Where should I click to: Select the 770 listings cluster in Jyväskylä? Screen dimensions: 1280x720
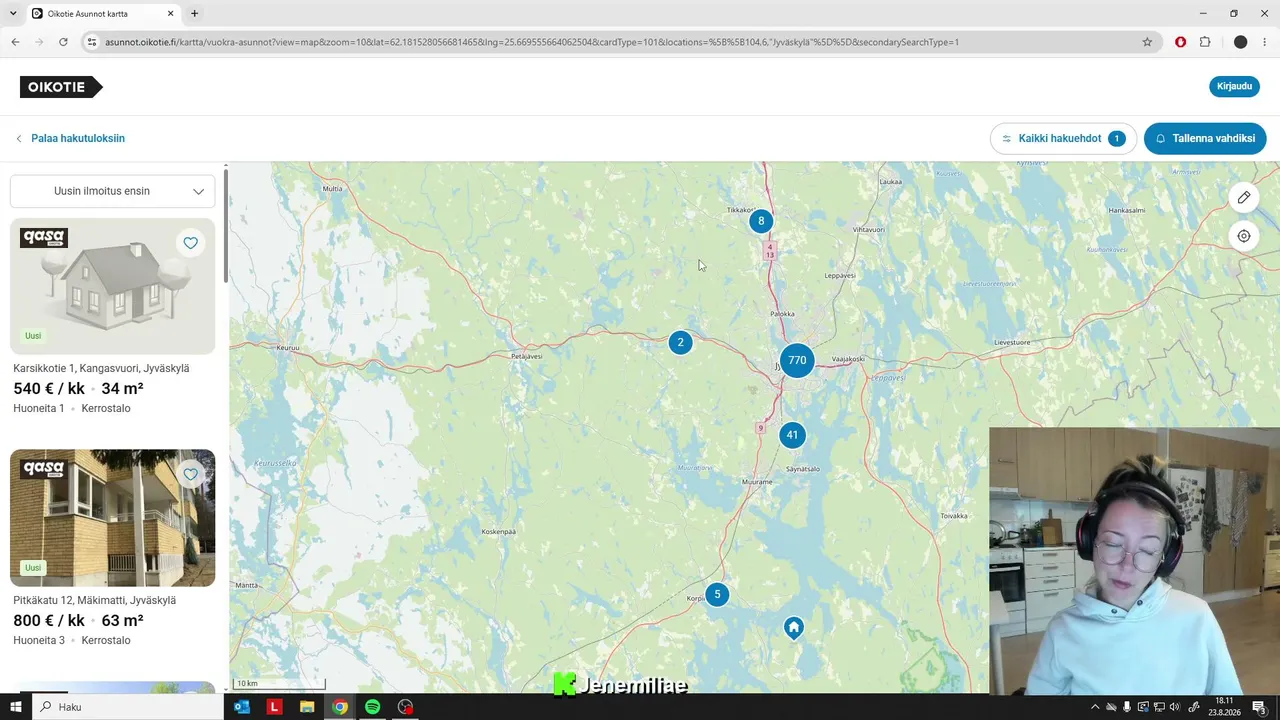(797, 360)
